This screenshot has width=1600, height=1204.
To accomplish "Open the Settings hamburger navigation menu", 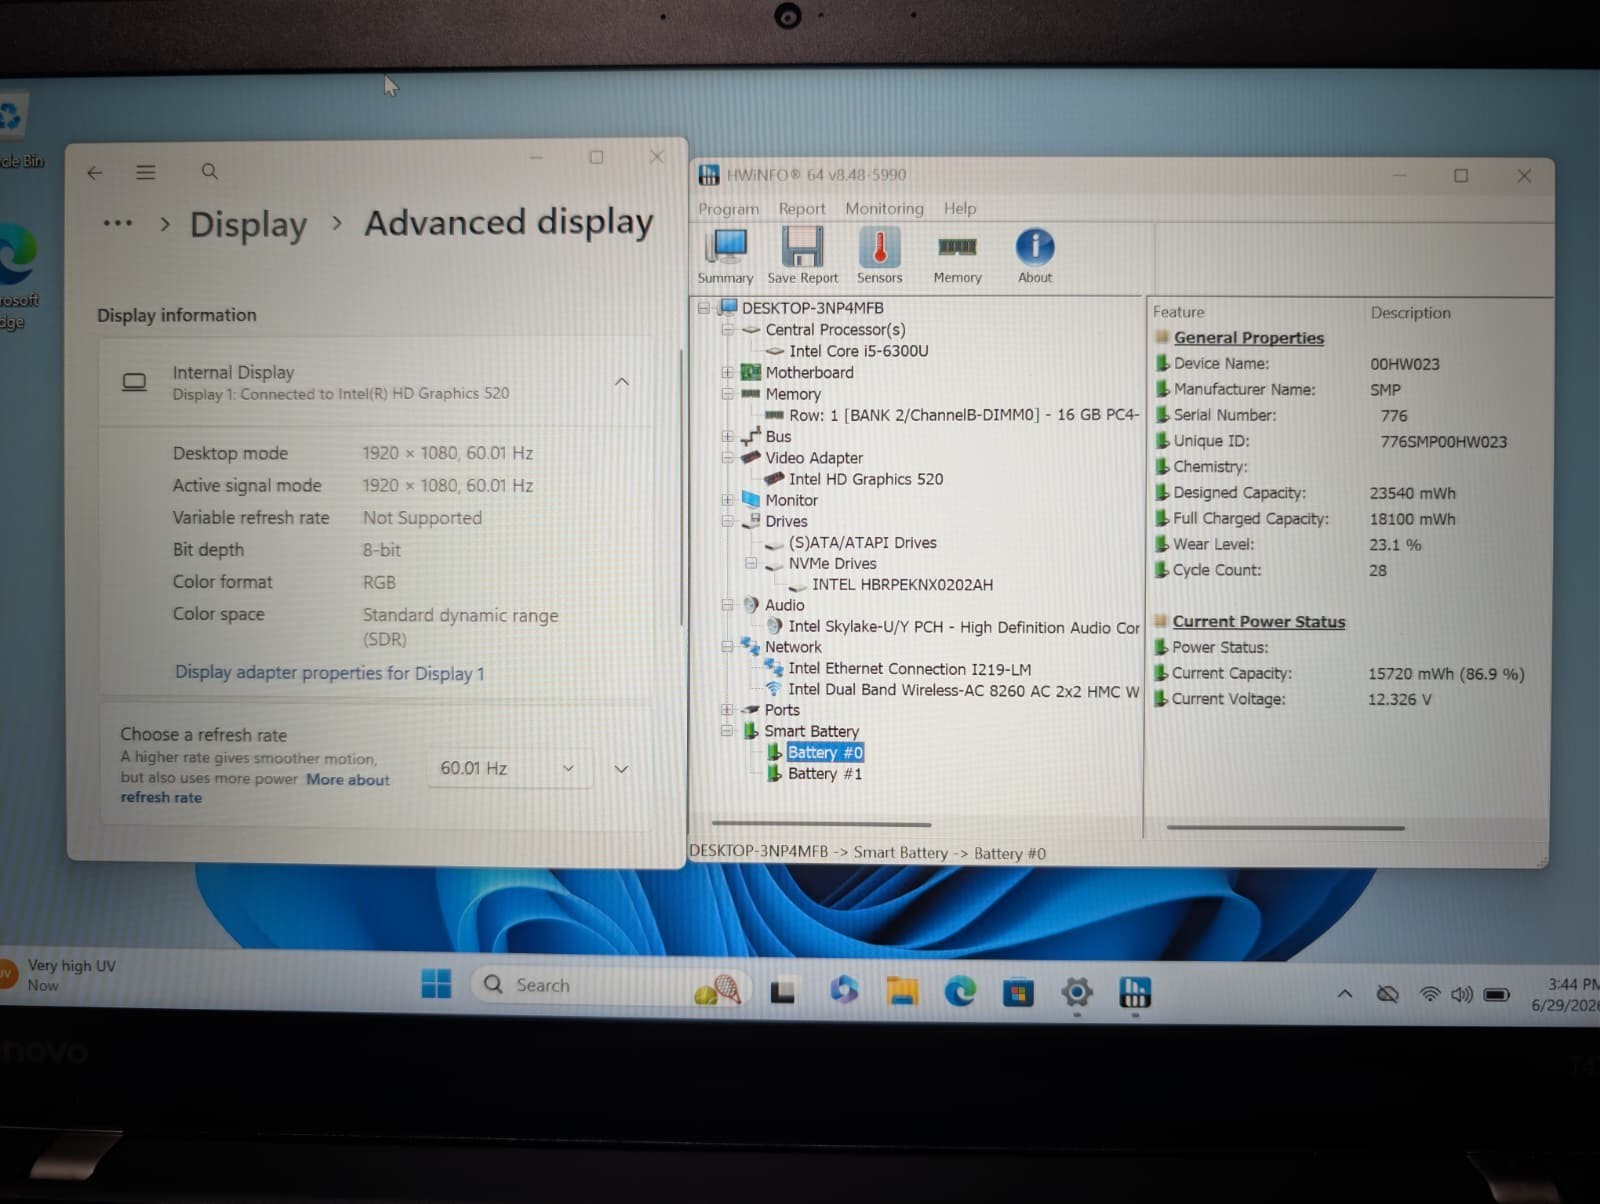I will click(146, 172).
